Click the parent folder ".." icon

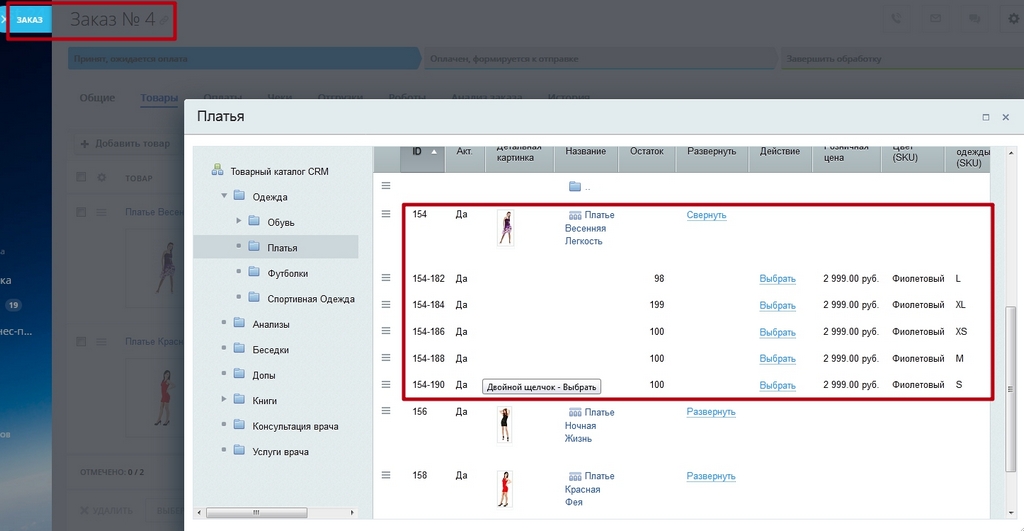(575, 187)
